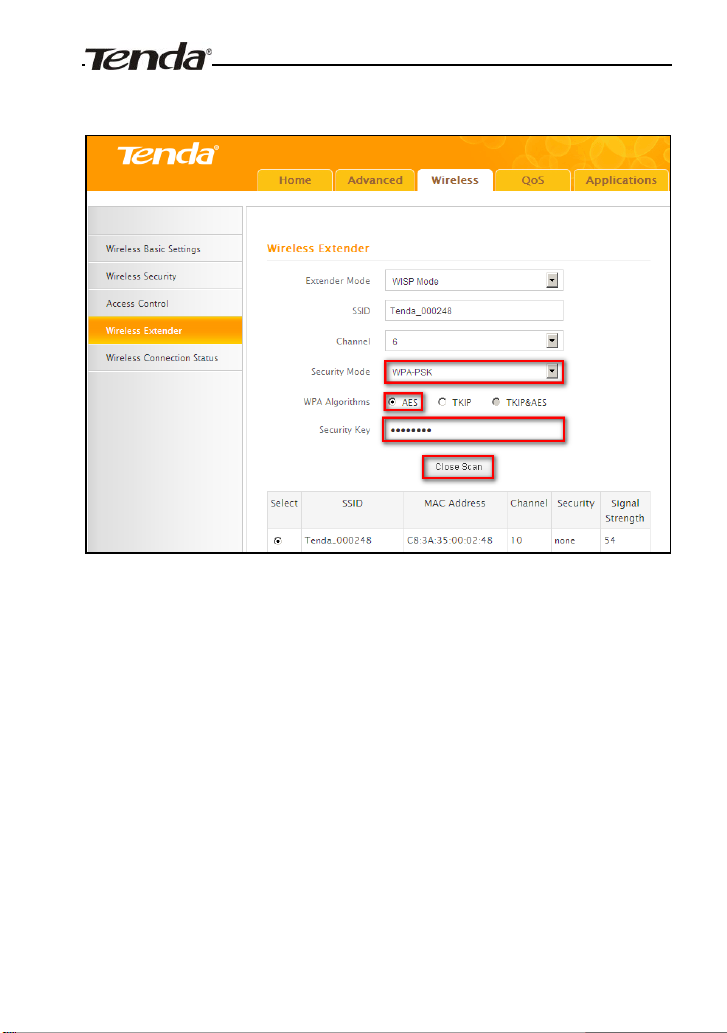Expand the Extender Mode dropdown arrow

tap(552, 281)
